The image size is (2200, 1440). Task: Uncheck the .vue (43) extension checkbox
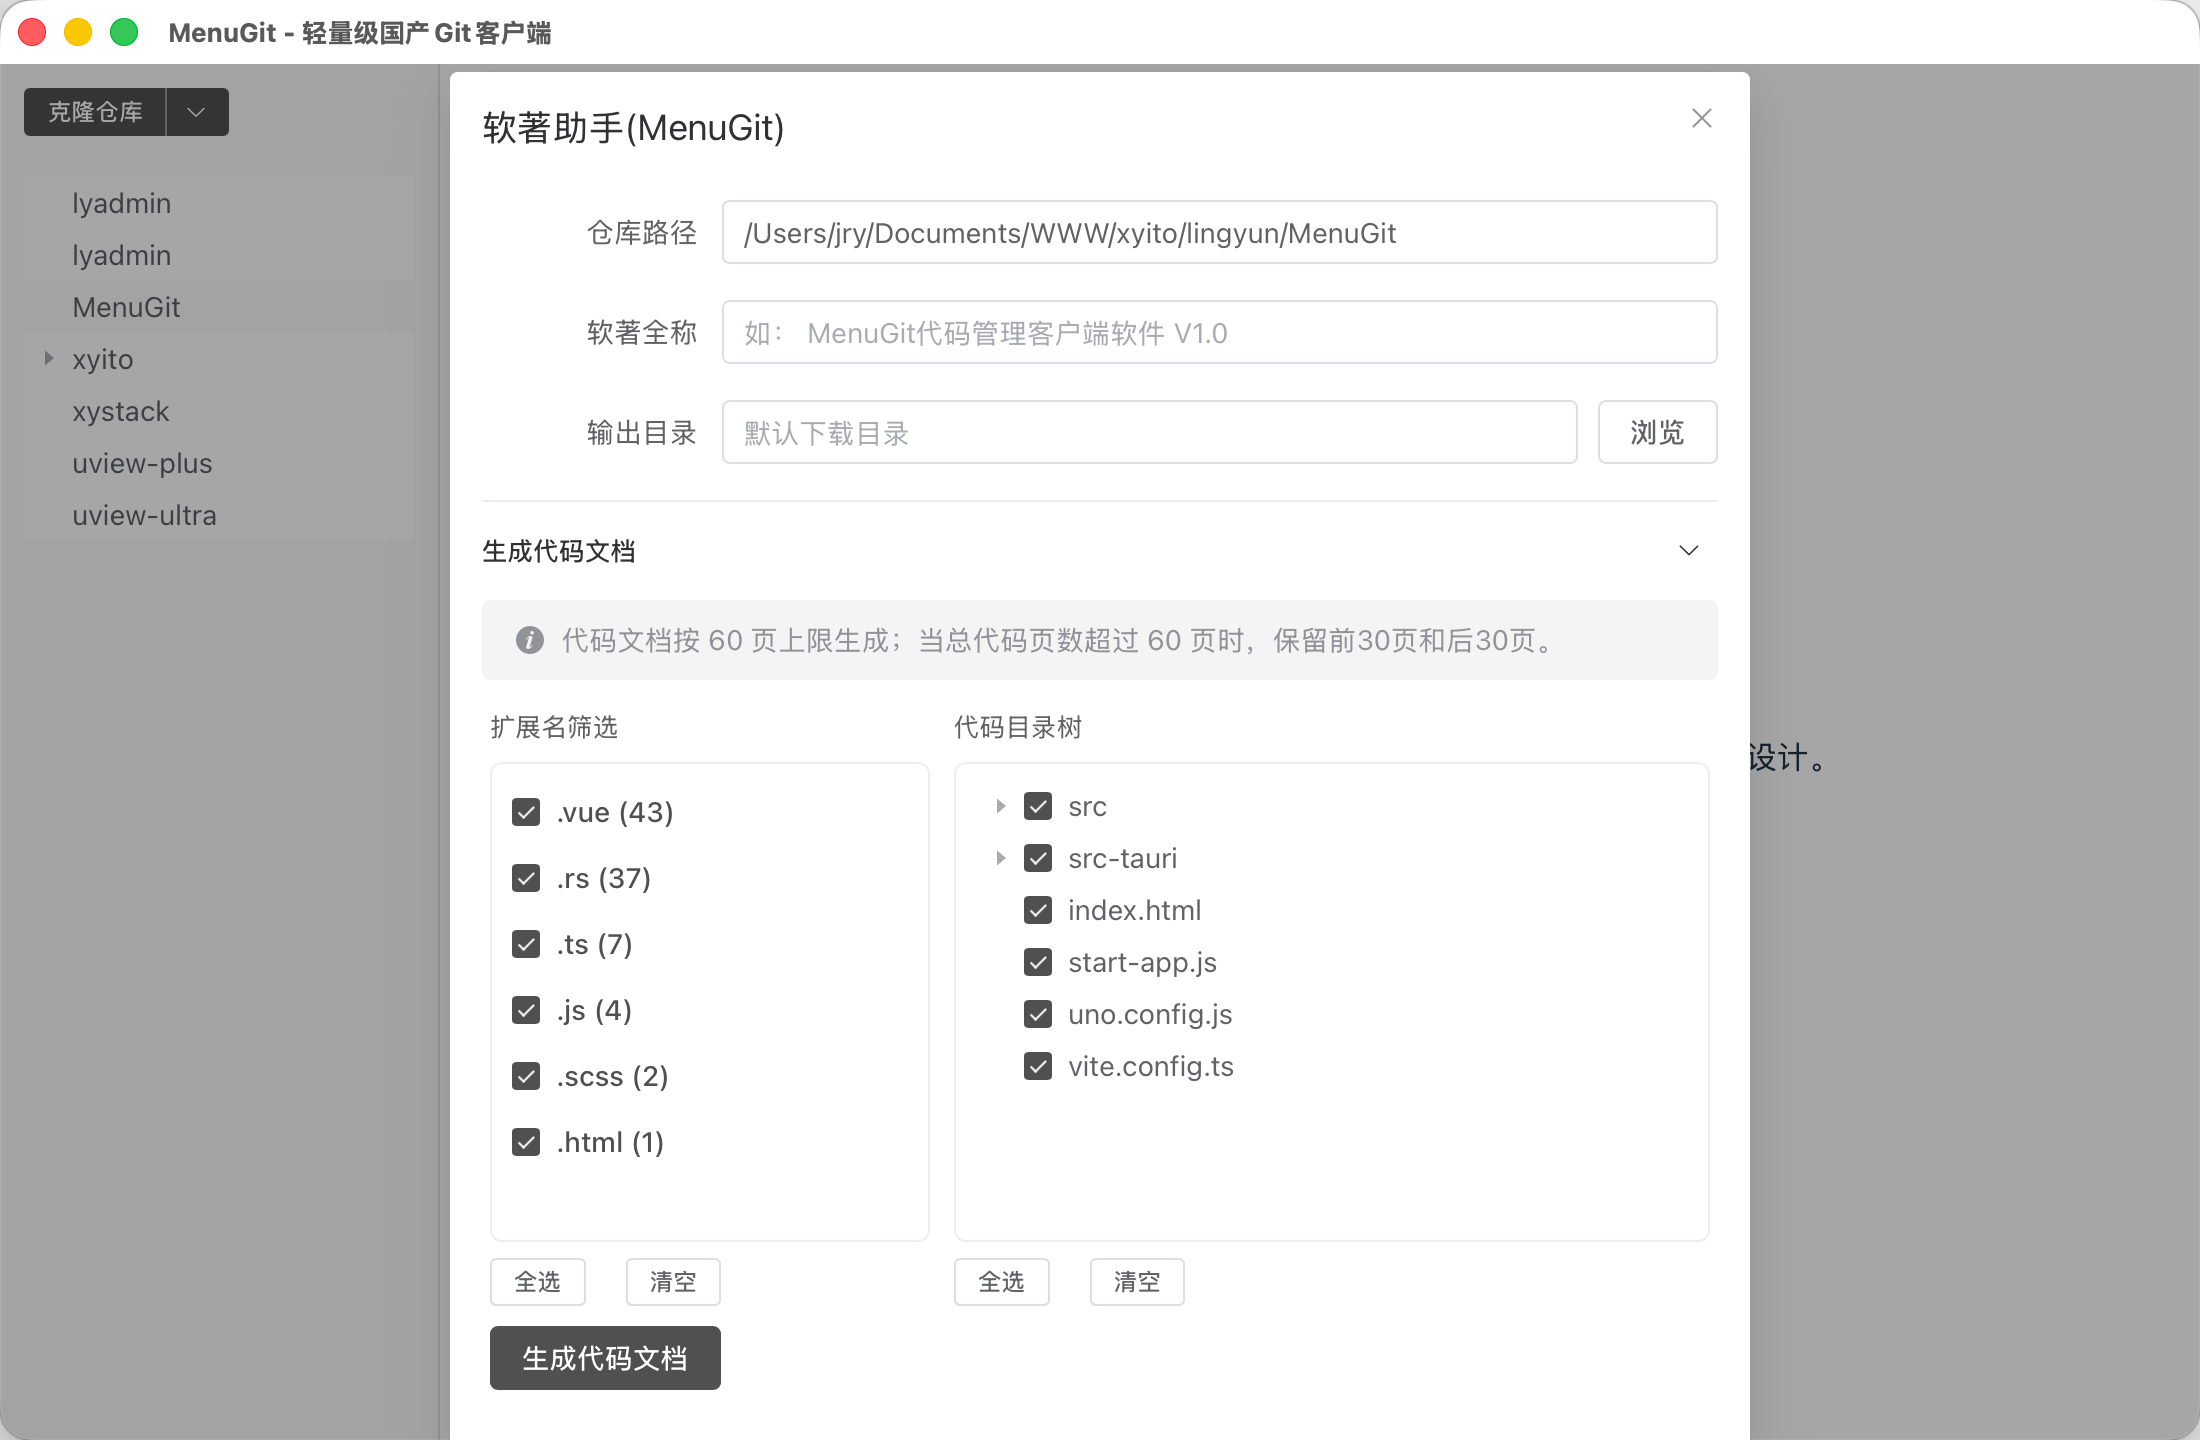tap(526, 812)
